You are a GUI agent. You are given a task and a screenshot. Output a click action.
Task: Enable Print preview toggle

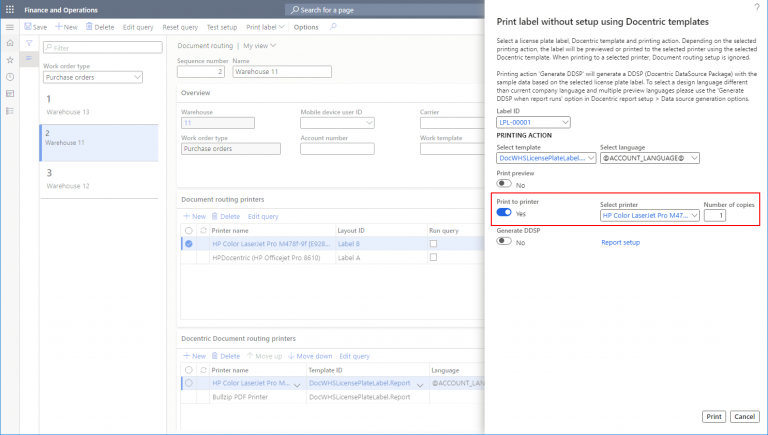click(504, 184)
